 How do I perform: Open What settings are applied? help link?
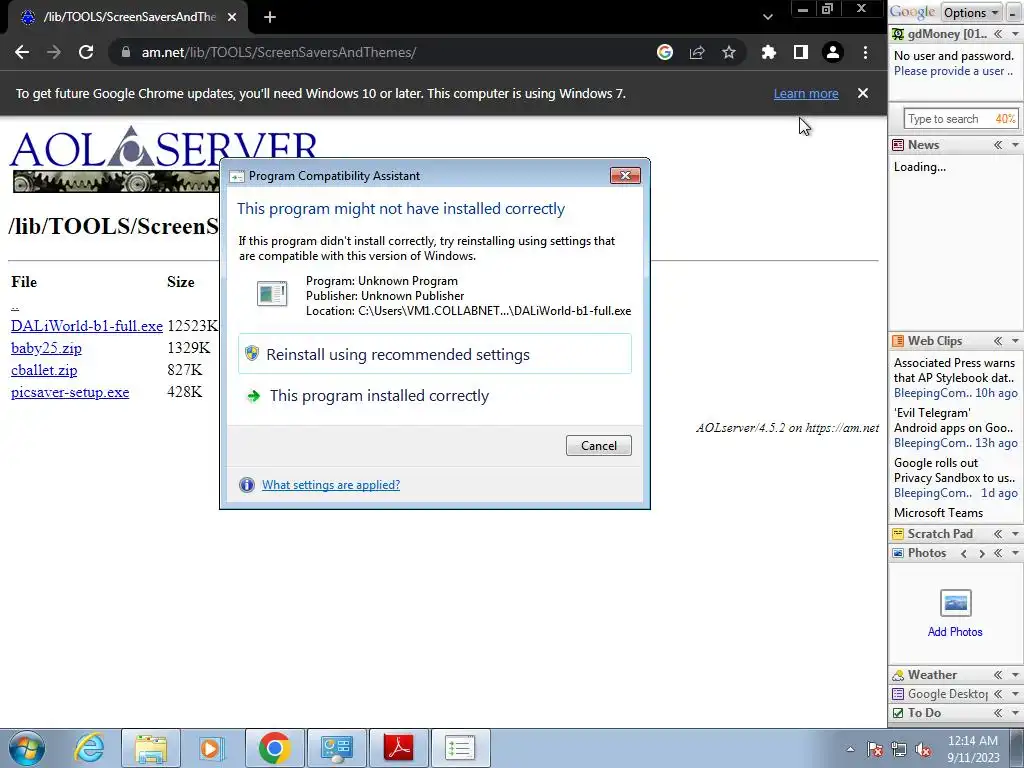click(x=331, y=485)
